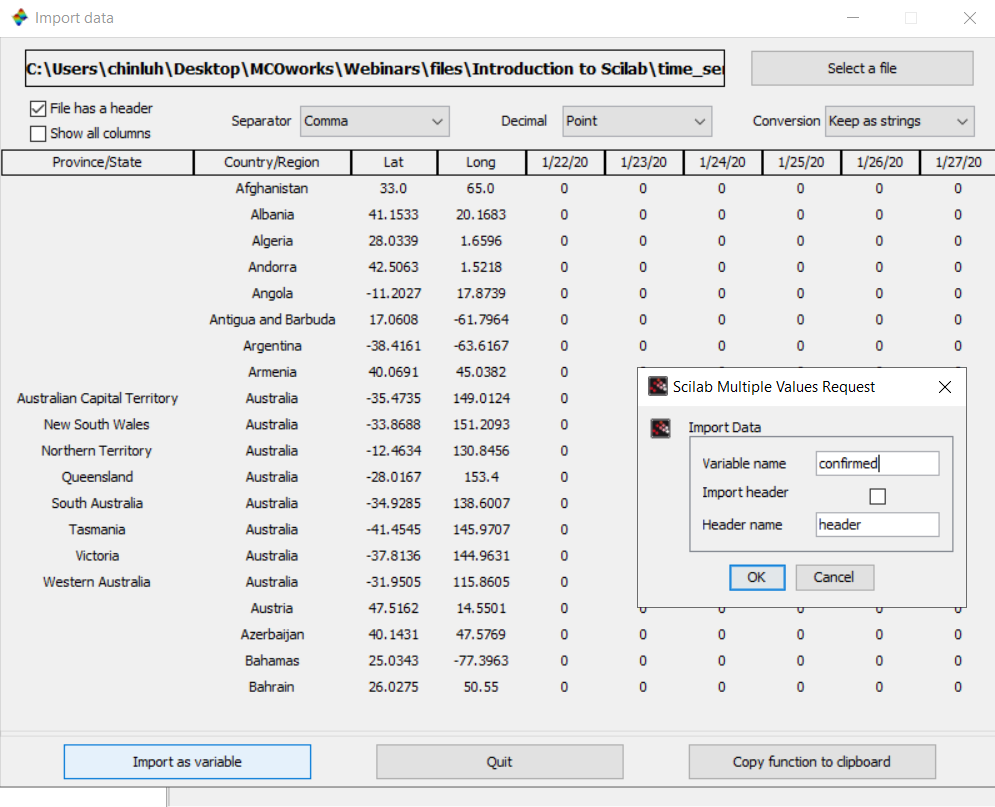Click the New South Wales cell
This screenshot has height=807, width=995.
97,424
